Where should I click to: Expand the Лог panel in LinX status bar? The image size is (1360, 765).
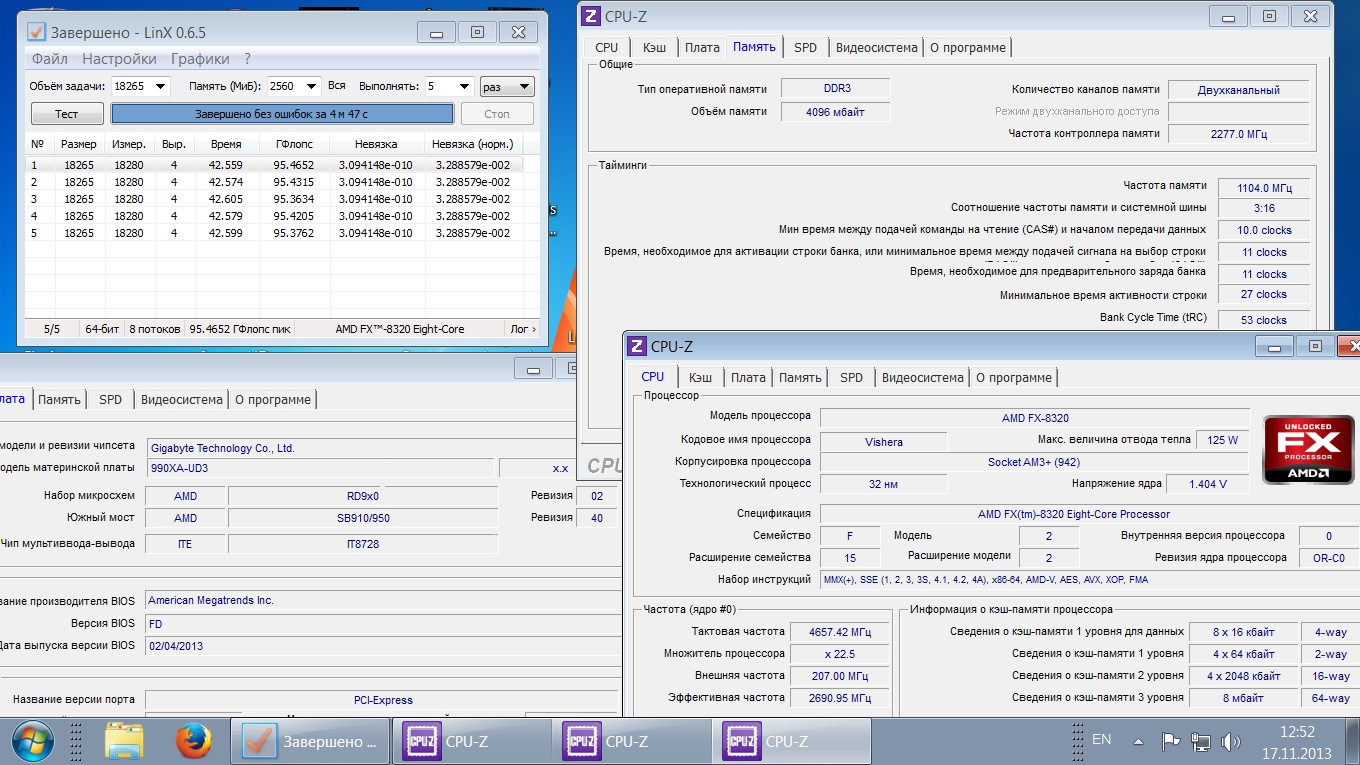coord(523,329)
